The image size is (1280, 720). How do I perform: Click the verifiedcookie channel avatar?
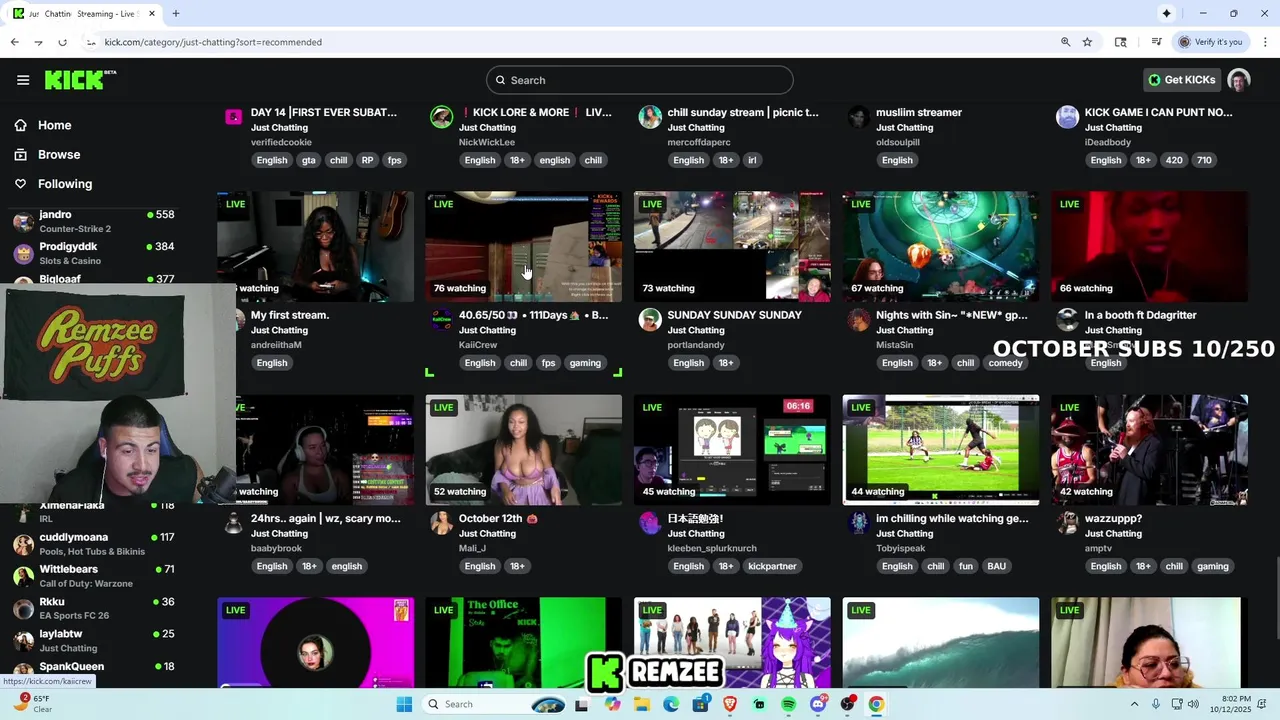pos(233,117)
